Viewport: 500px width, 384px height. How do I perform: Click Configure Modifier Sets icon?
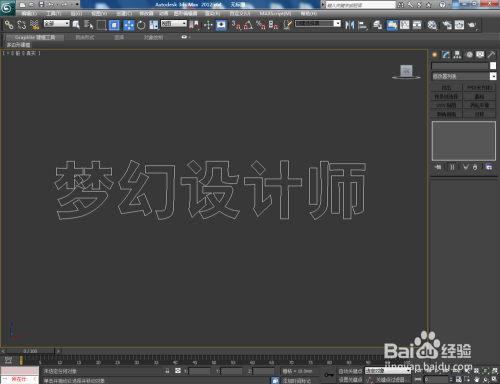(x=489, y=167)
